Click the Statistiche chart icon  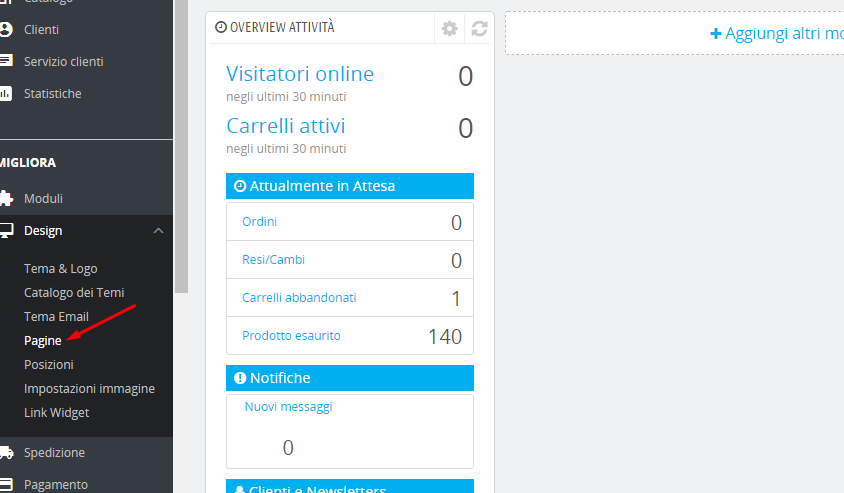pos(5,93)
